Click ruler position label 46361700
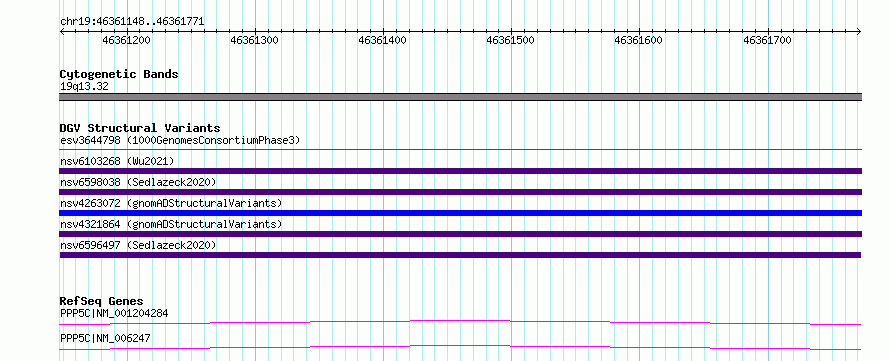This screenshot has height=361, width=890. click(x=767, y=40)
